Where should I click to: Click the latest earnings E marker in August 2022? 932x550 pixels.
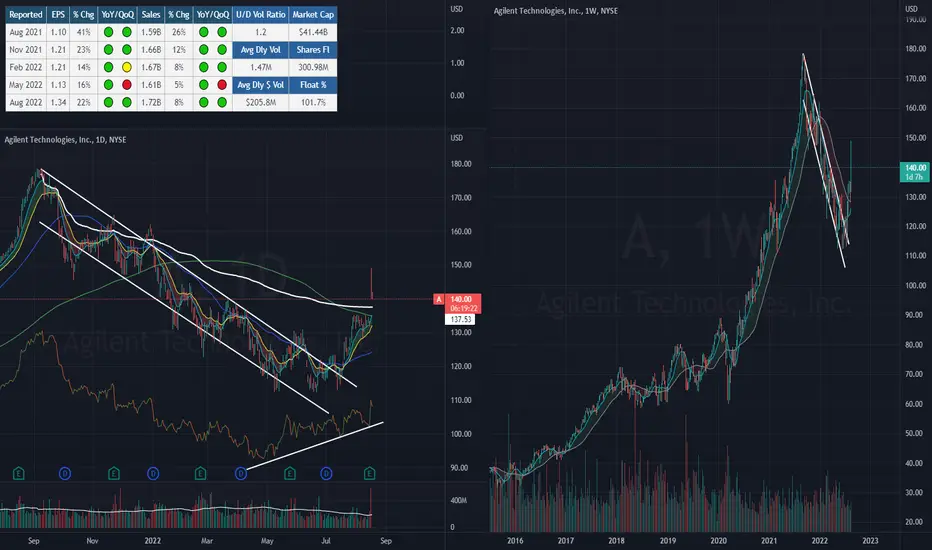pos(370,473)
